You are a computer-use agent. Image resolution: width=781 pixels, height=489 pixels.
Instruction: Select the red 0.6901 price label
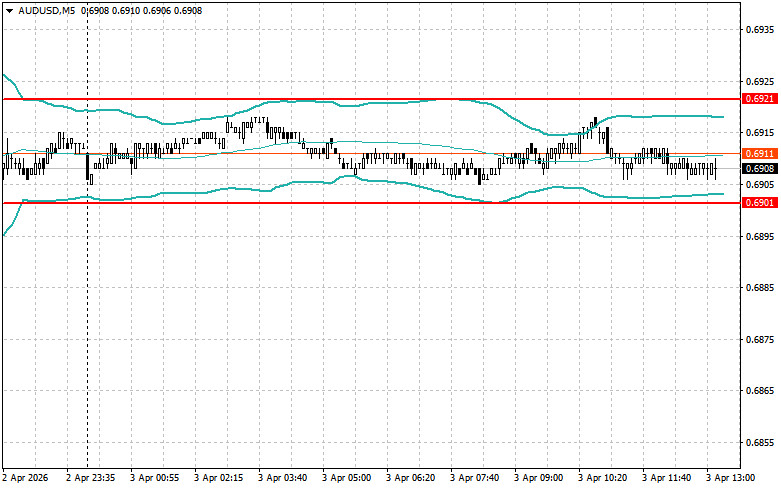pos(760,203)
